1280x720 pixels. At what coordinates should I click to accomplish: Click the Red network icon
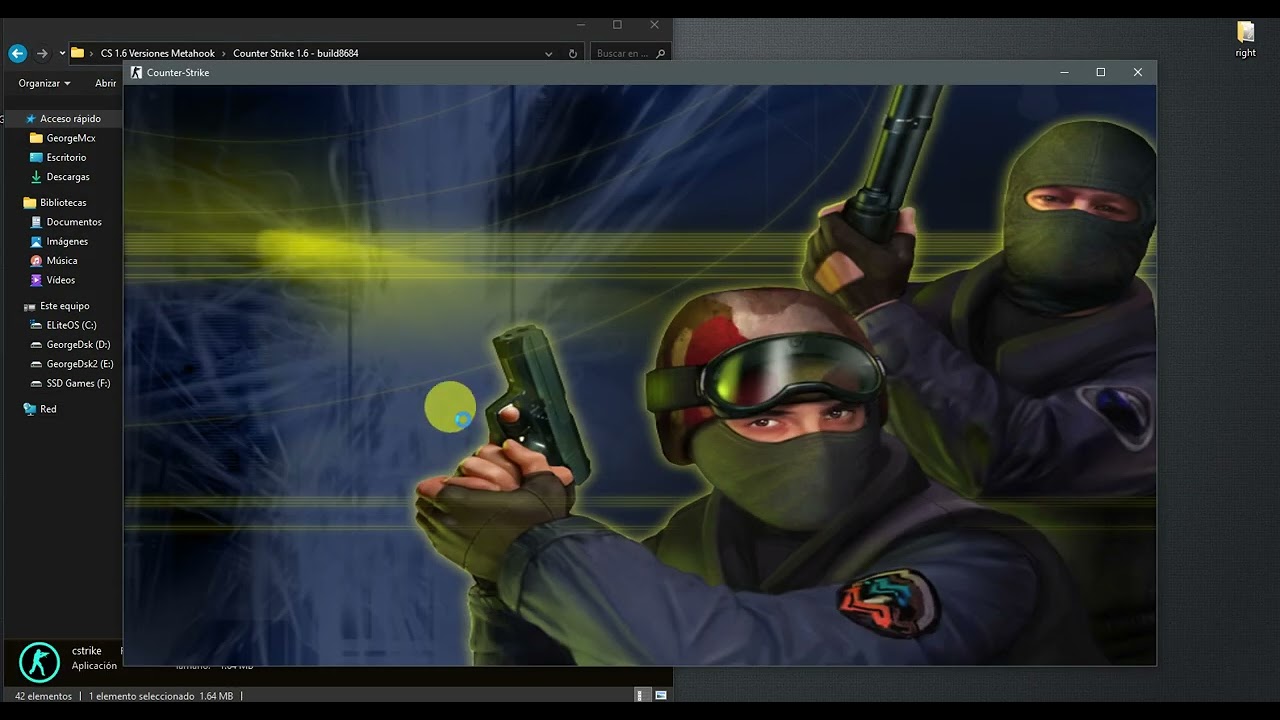click(29, 409)
